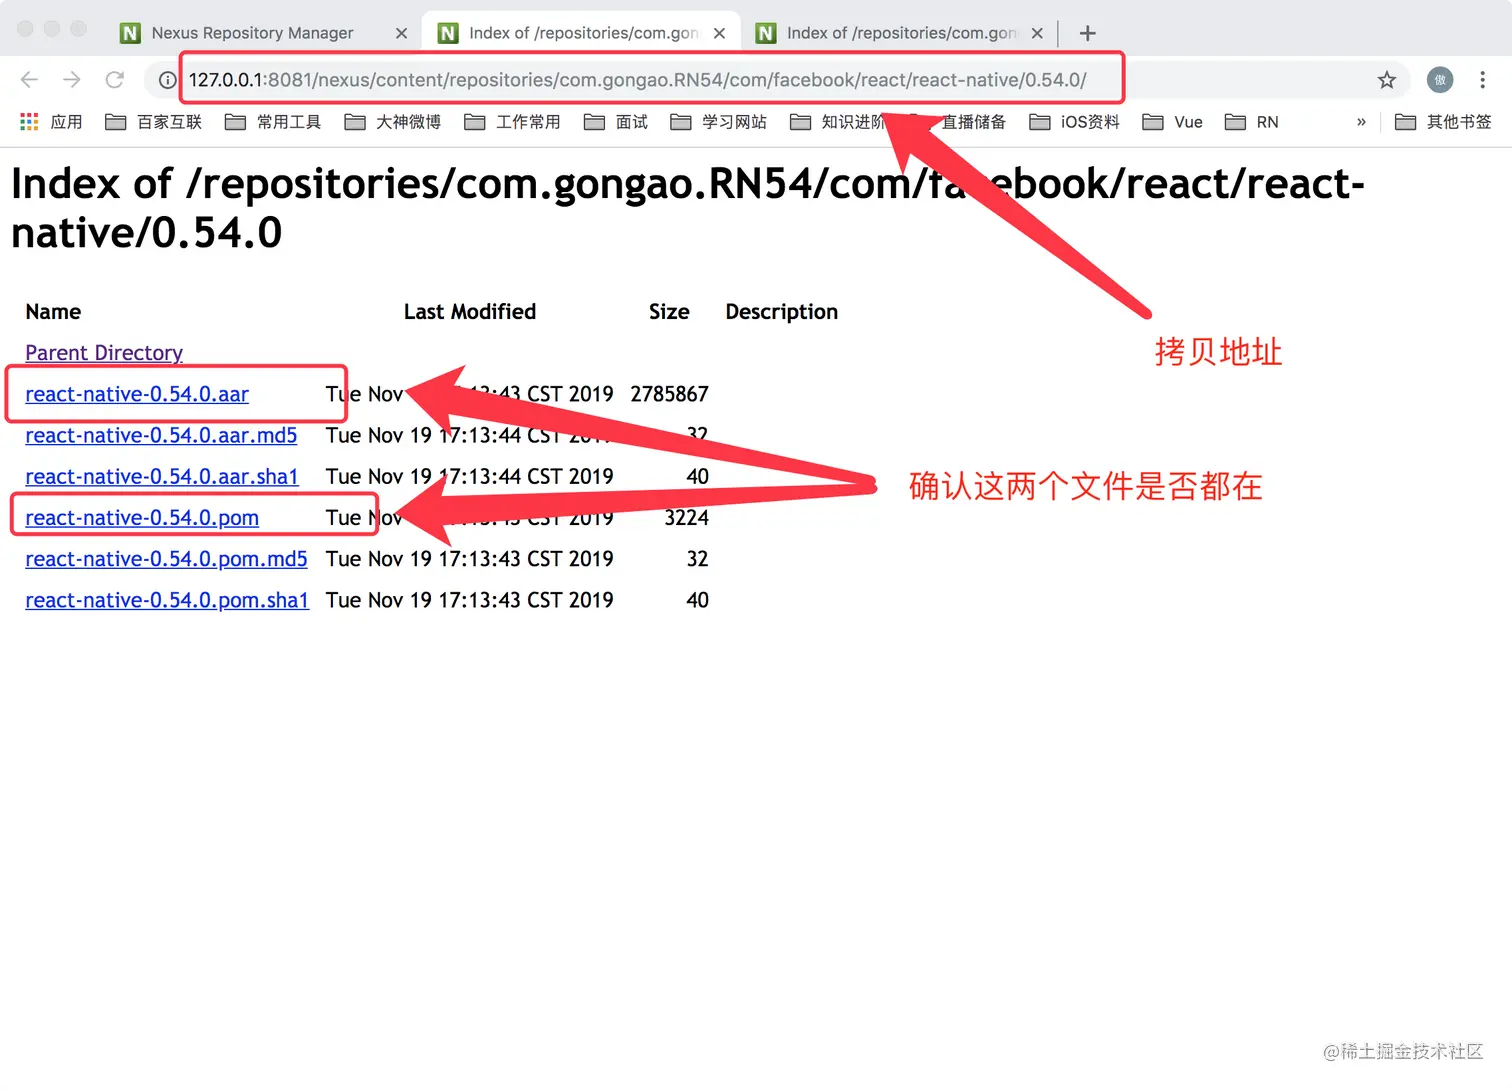View site info icon in address bar
This screenshot has width=1512, height=1090.
click(168, 80)
